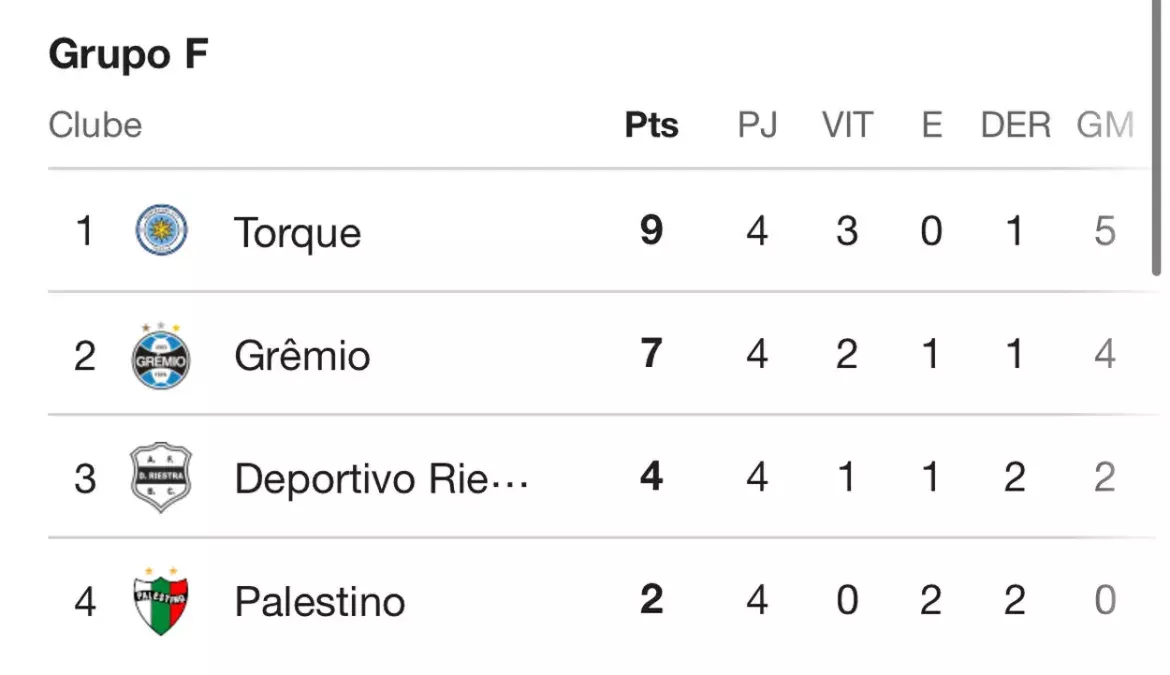Select the PJ column header
The width and height of the screenshot is (1170, 675).
click(x=757, y=125)
